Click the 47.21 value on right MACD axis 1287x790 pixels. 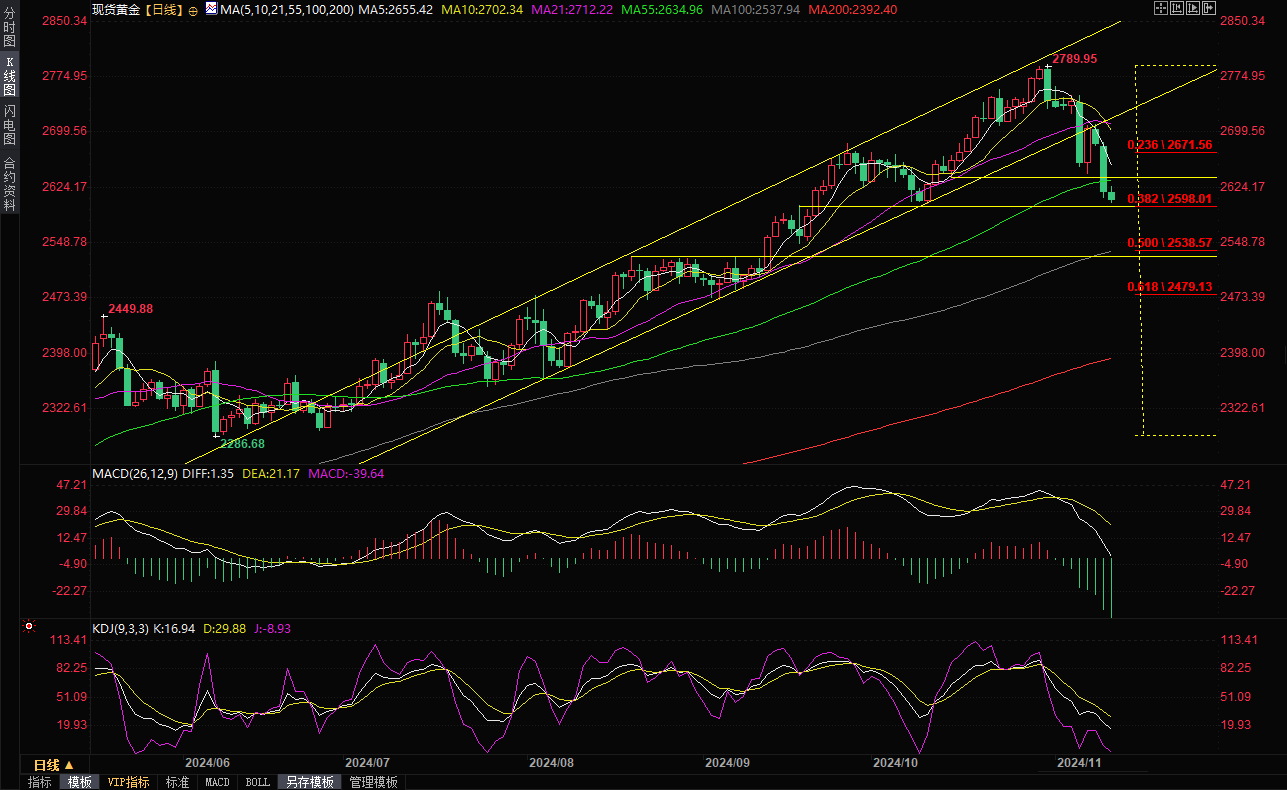coord(1236,485)
